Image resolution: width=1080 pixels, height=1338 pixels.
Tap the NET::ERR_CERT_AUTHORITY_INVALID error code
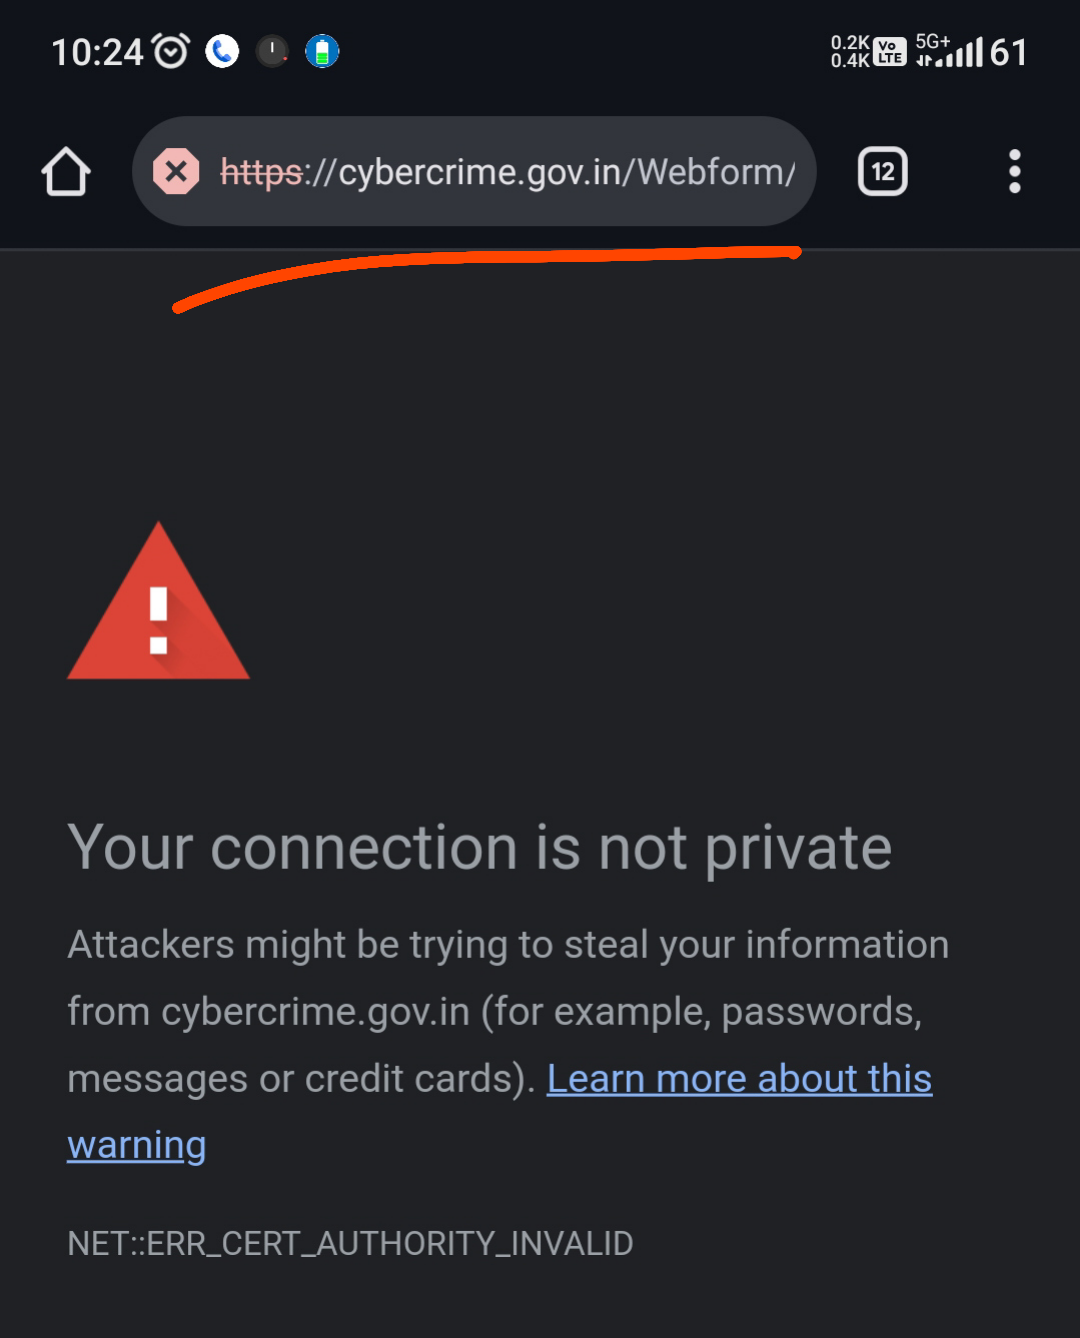(x=350, y=1243)
